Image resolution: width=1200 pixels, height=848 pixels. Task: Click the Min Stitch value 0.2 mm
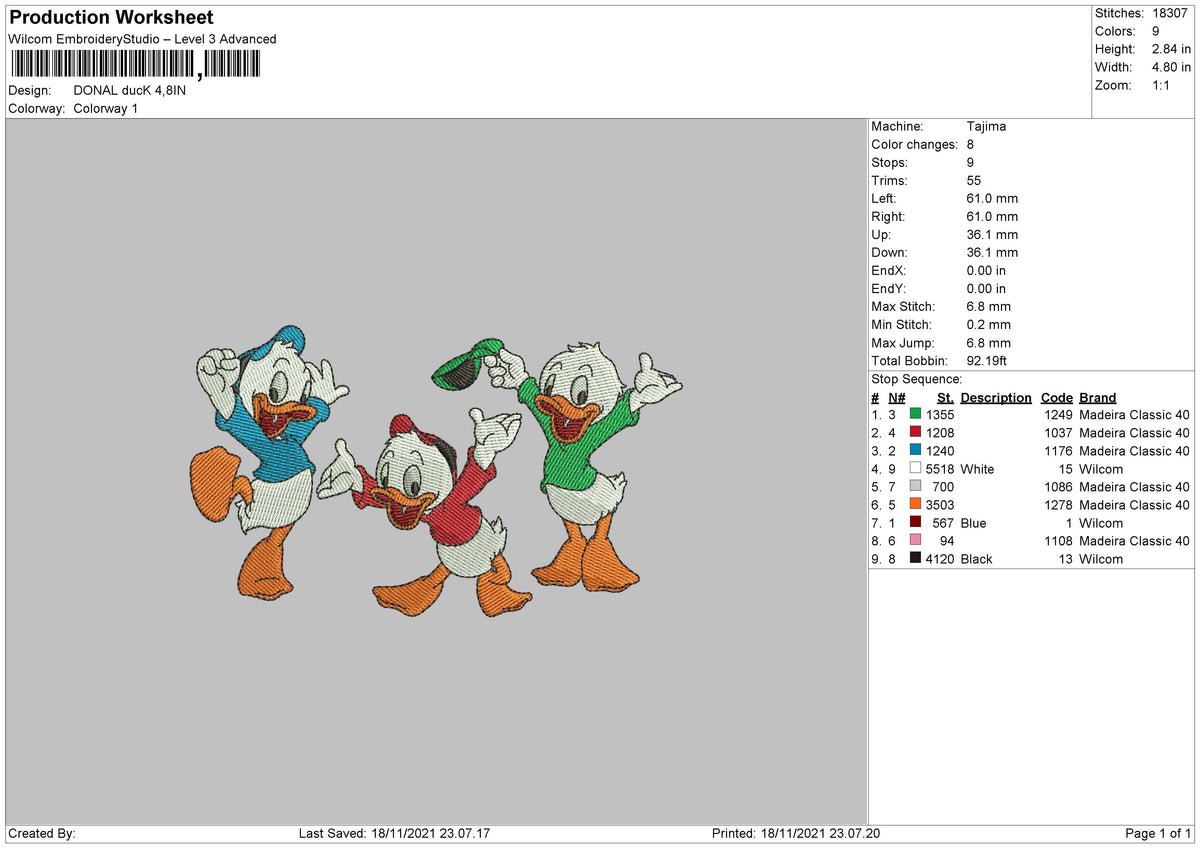[989, 324]
